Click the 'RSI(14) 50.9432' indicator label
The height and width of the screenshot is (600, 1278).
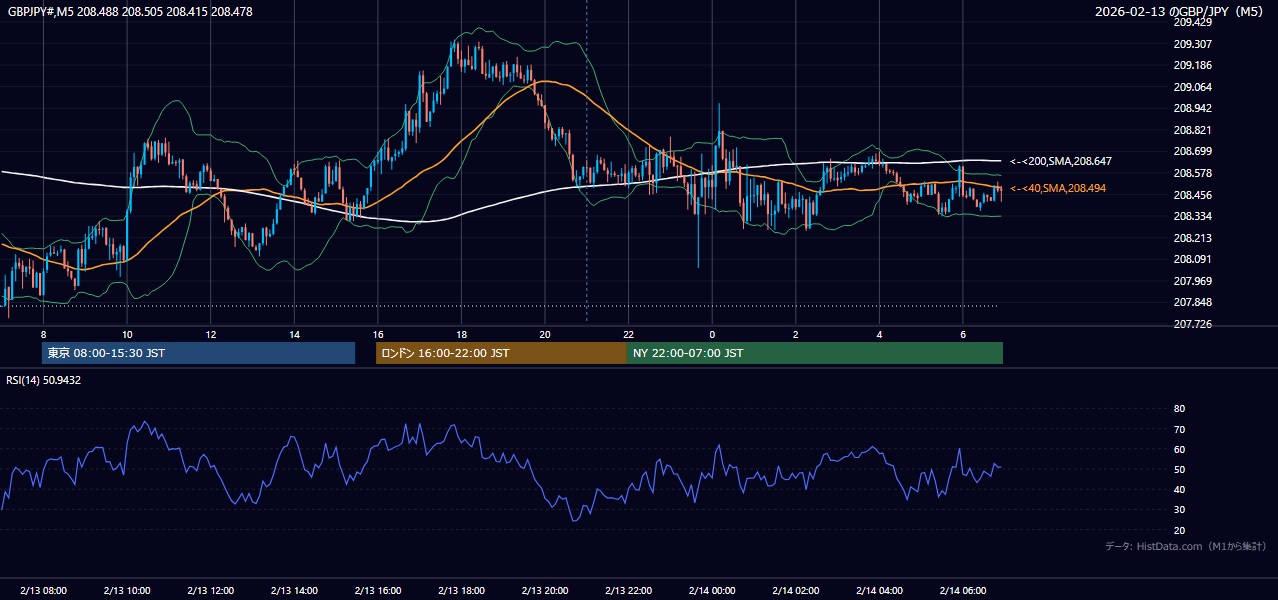tap(44, 380)
